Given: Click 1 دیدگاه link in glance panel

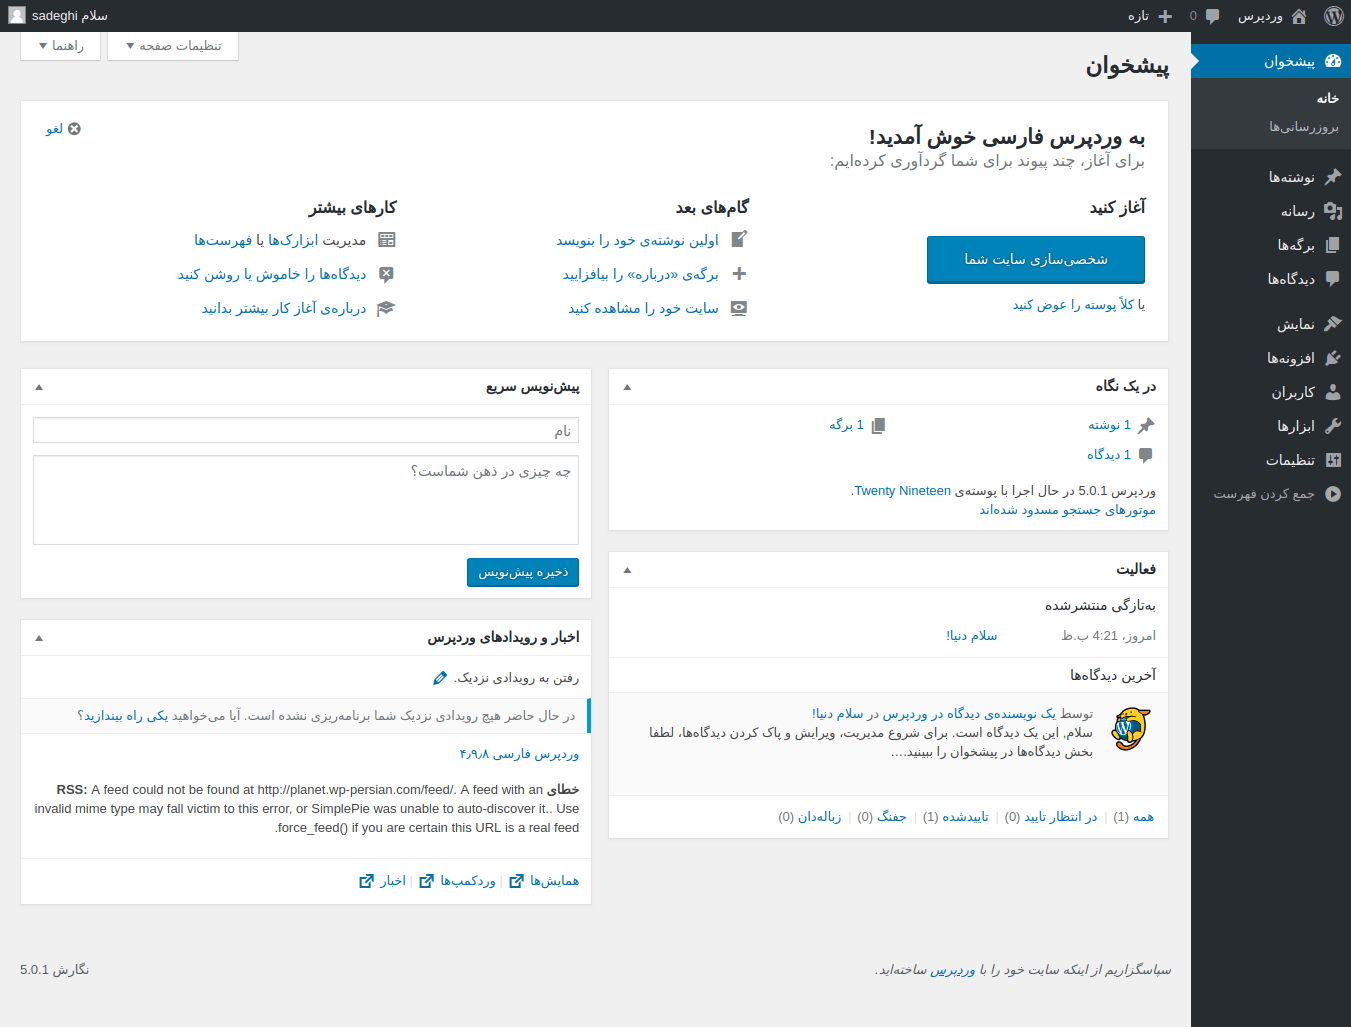Looking at the screenshot, I should coord(1109,455).
